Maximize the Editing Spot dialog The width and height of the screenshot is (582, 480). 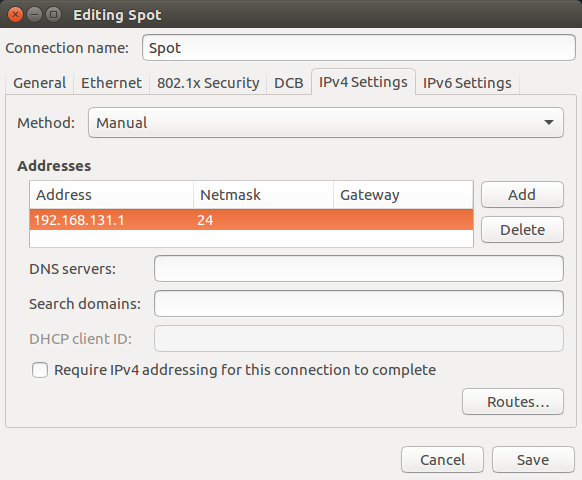tap(53, 15)
